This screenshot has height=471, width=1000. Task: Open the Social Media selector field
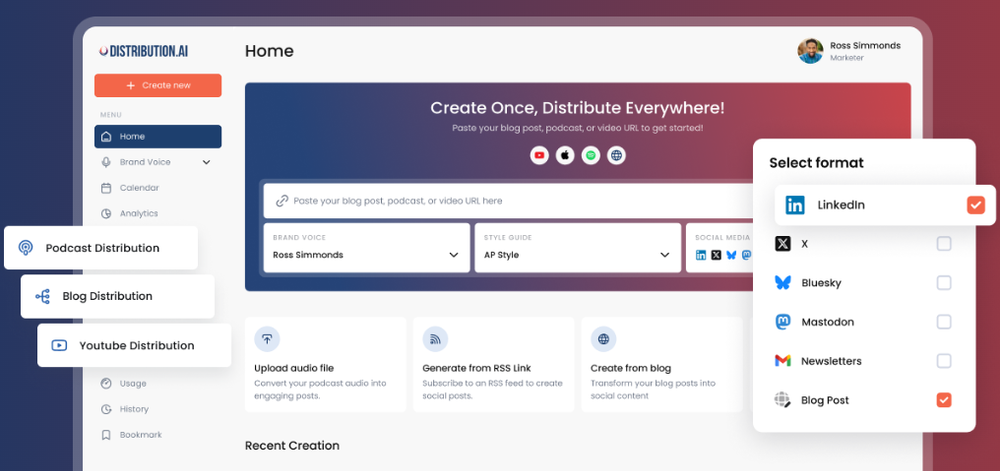(720, 248)
